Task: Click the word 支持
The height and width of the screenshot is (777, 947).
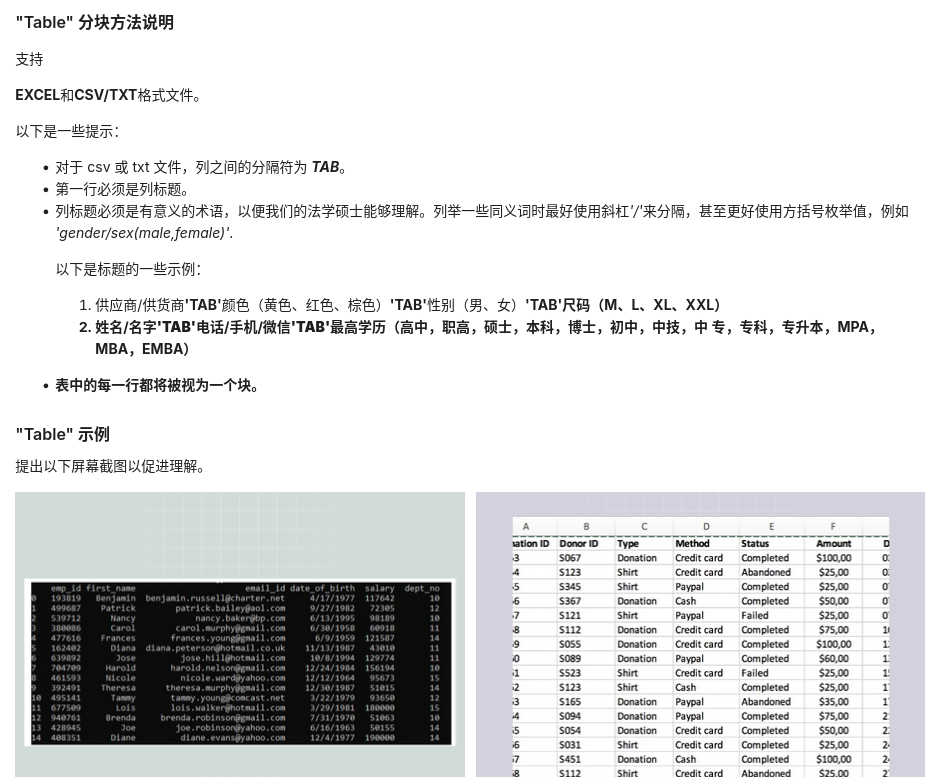Action: 30,59
